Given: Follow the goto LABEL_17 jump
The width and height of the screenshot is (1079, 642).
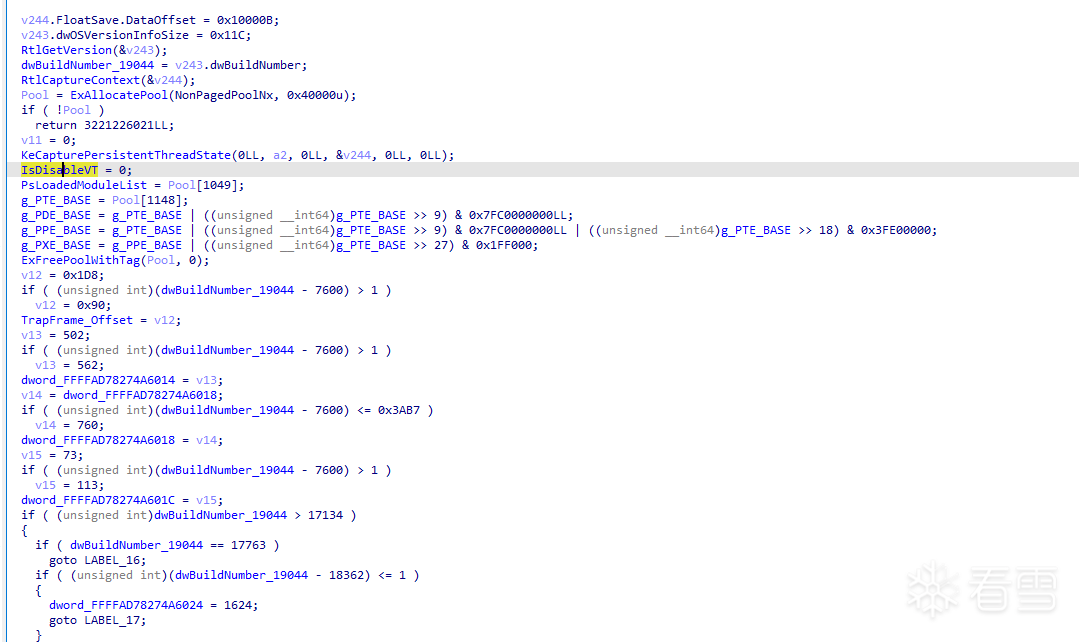Looking at the screenshot, I should [97, 620].
